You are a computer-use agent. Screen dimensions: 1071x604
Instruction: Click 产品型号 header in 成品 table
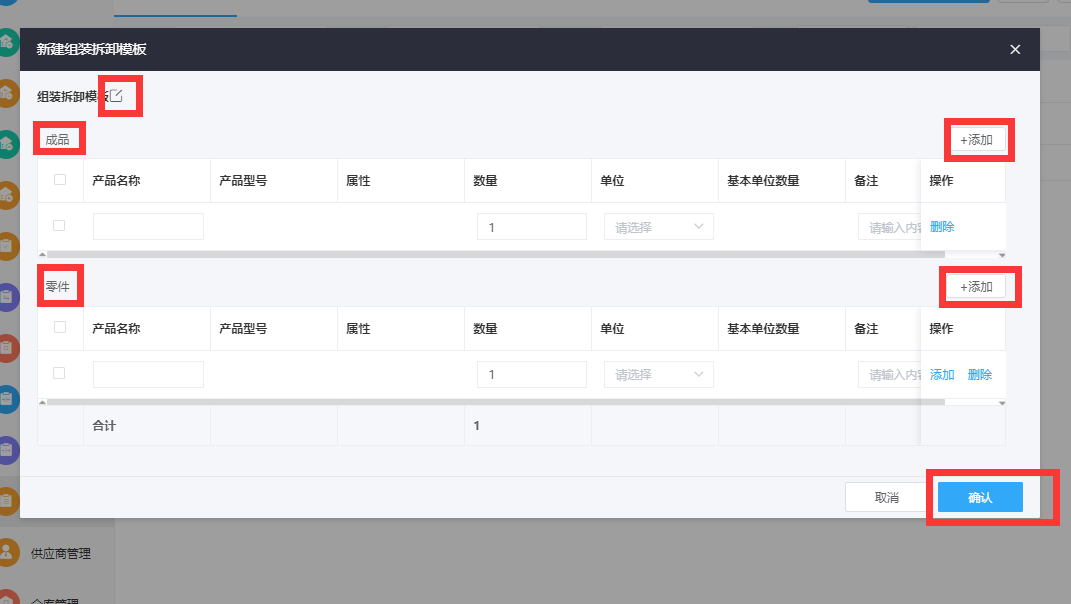pyautogui.click(x=243, y=180)
